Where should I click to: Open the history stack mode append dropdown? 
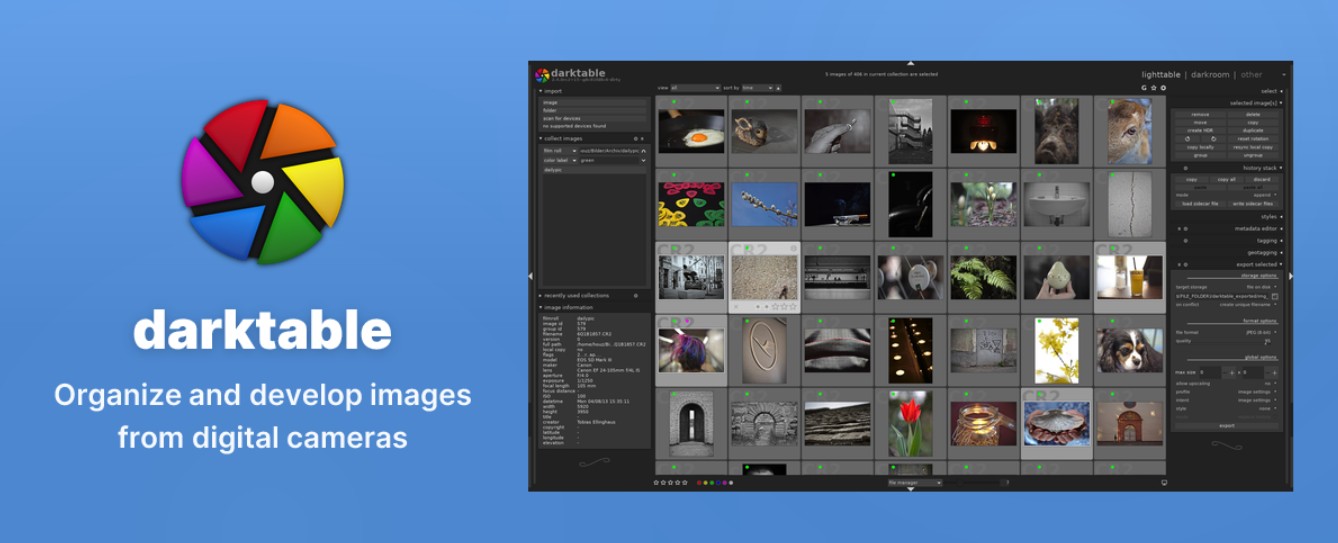[x=1226, y=195]
